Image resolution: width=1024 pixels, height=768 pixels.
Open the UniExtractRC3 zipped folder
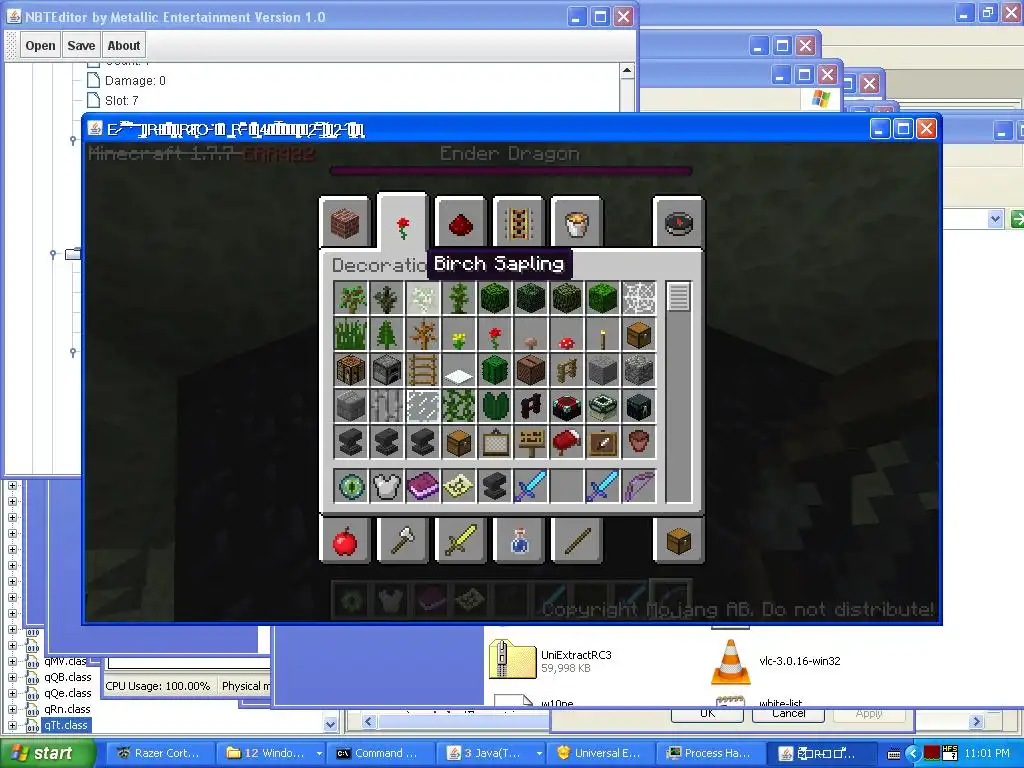(550, 660)
